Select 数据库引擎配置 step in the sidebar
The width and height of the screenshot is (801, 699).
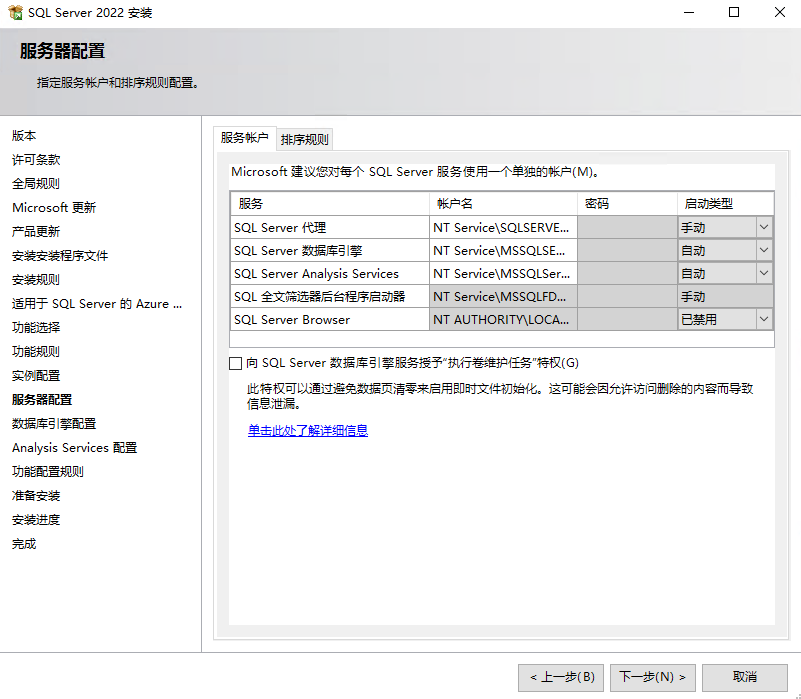[x=54, y=424]
